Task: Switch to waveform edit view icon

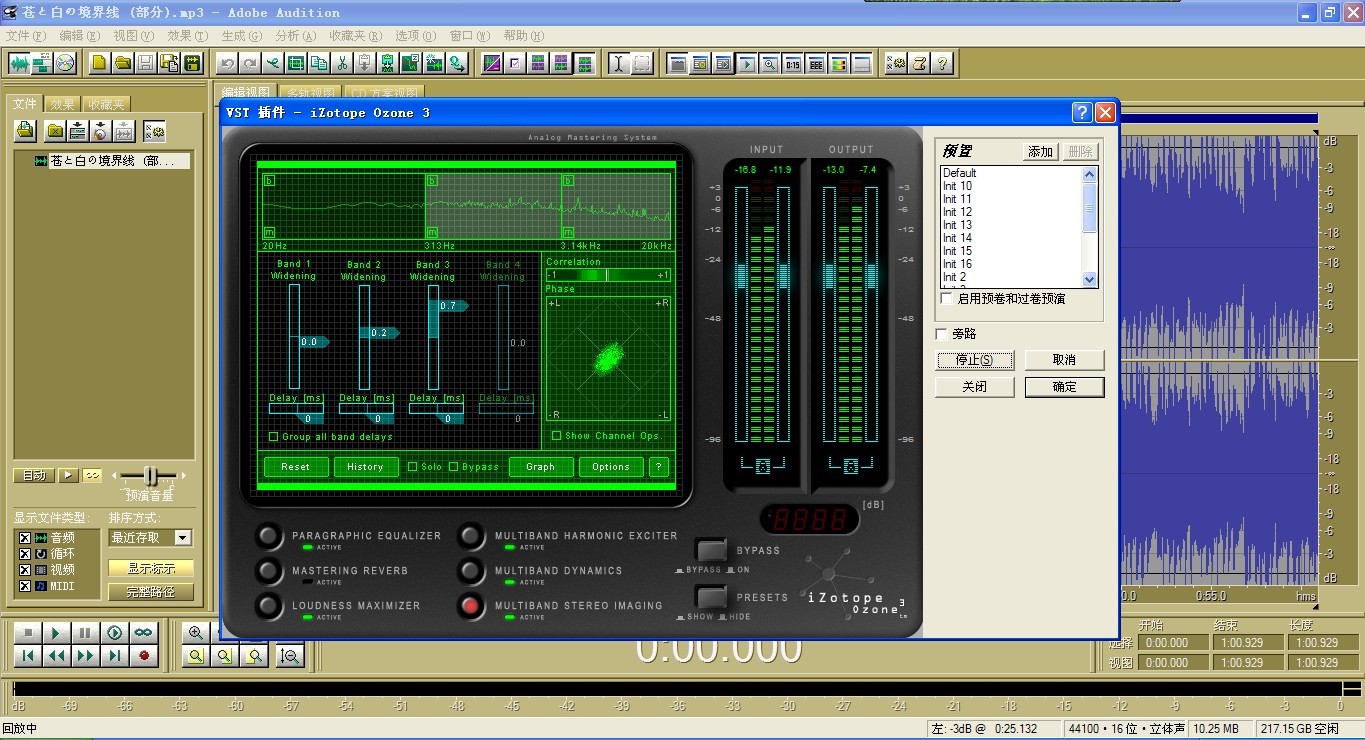Action: [19, 63]
